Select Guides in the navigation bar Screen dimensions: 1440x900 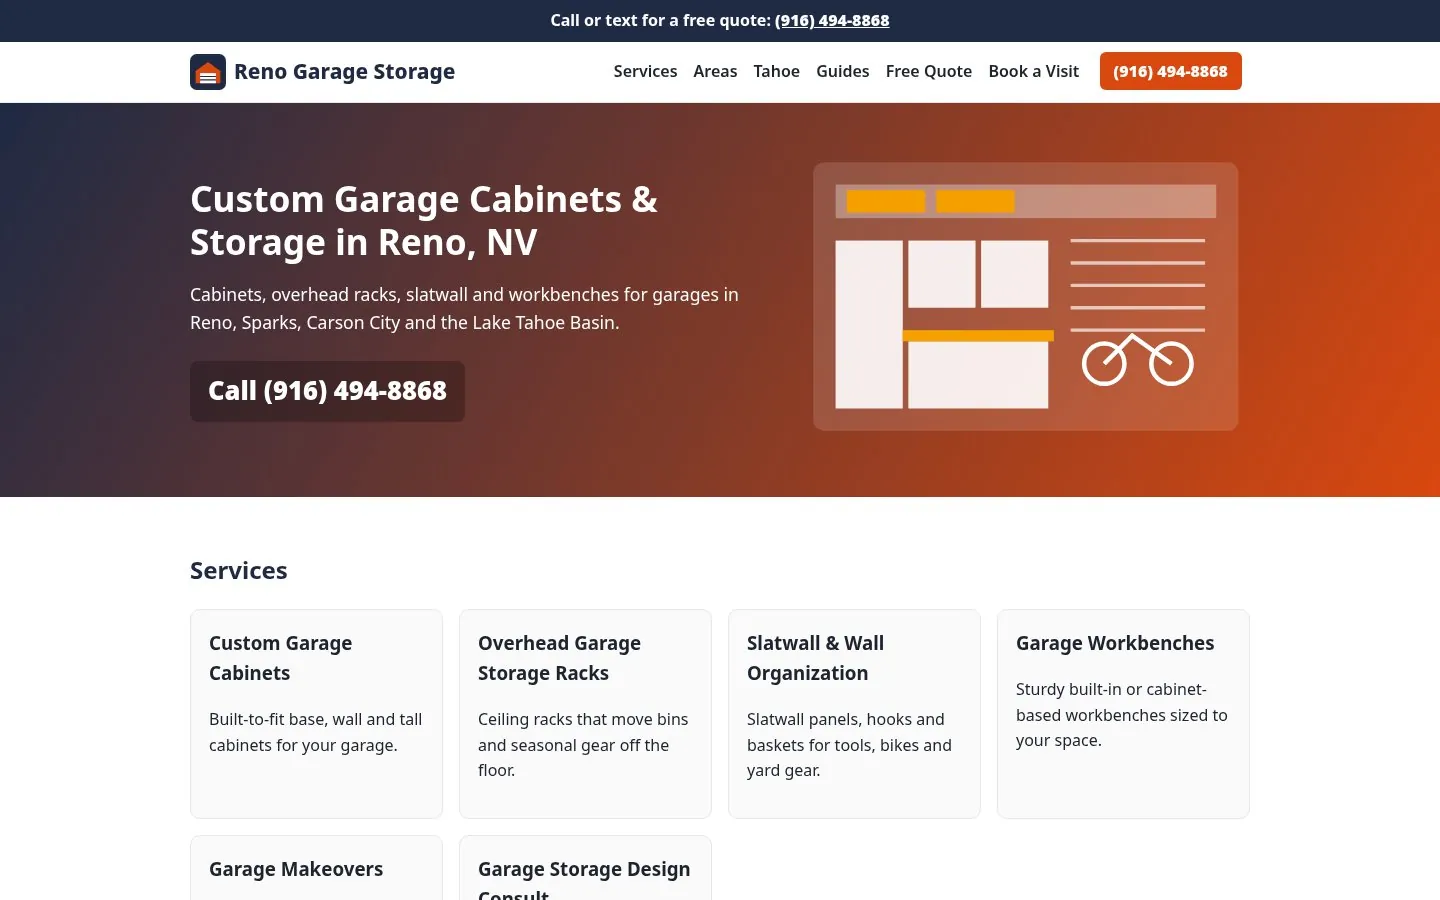843,71
